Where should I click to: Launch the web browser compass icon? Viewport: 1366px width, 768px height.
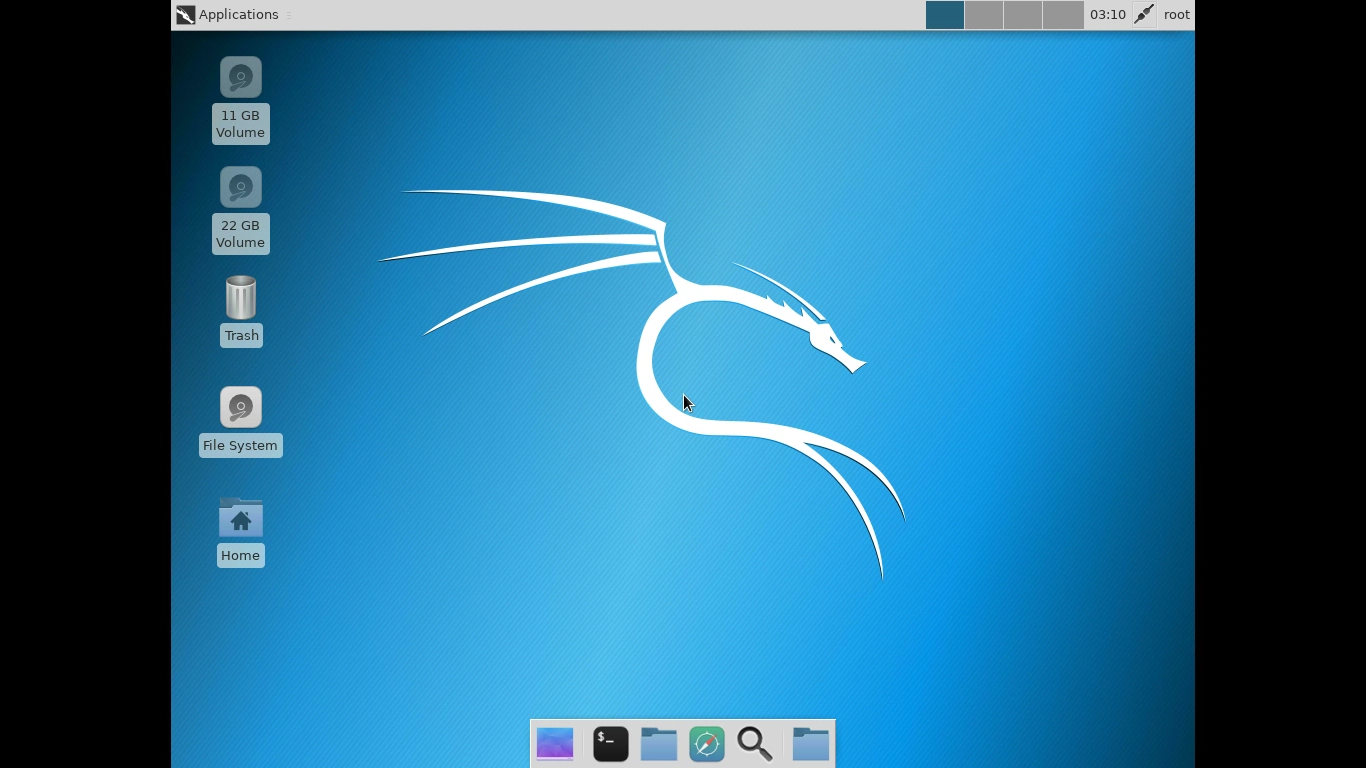click(707, 744)
